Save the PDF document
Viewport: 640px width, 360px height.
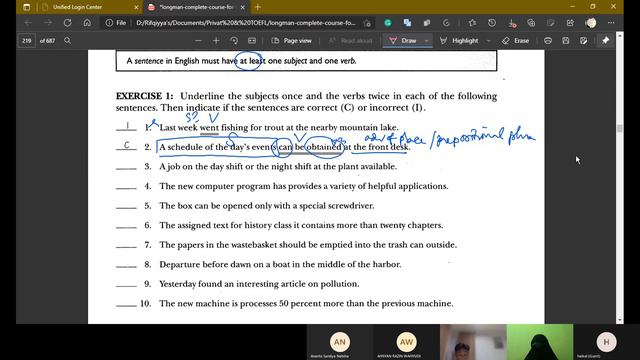click(x=566, y=40)
